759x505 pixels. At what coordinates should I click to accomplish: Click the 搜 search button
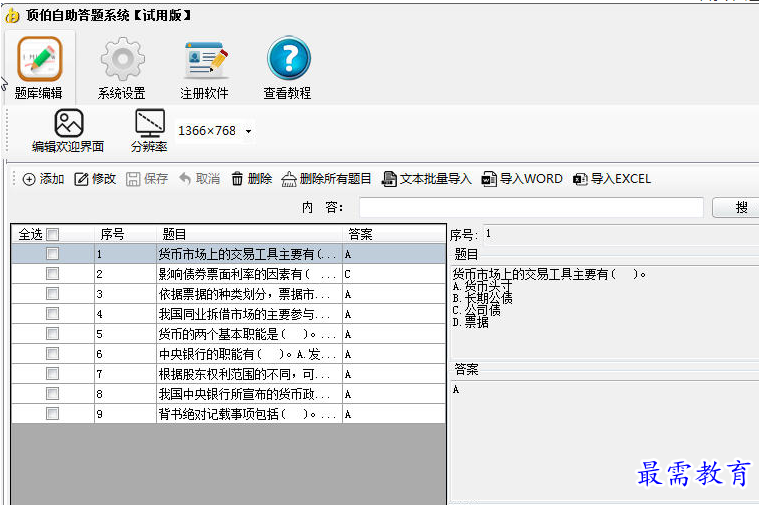click(x=736, y=208)
